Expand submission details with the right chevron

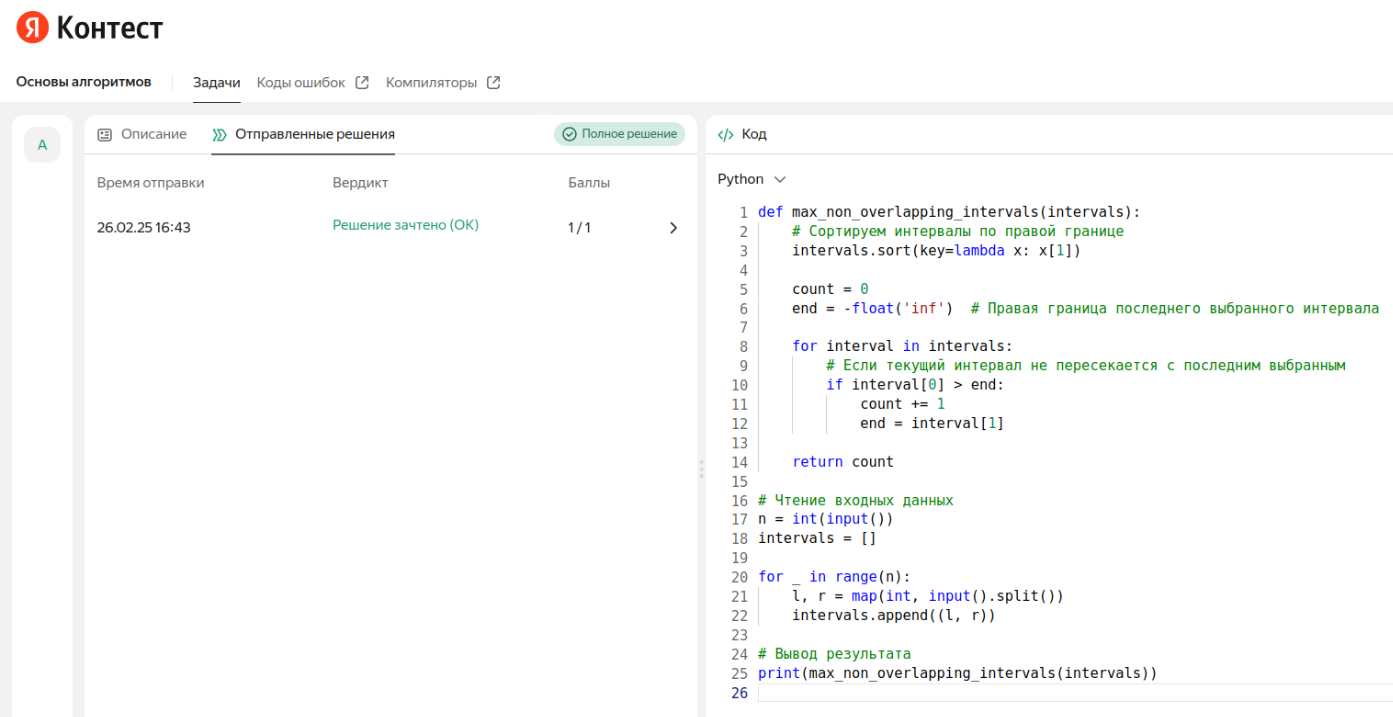[673, 228]
